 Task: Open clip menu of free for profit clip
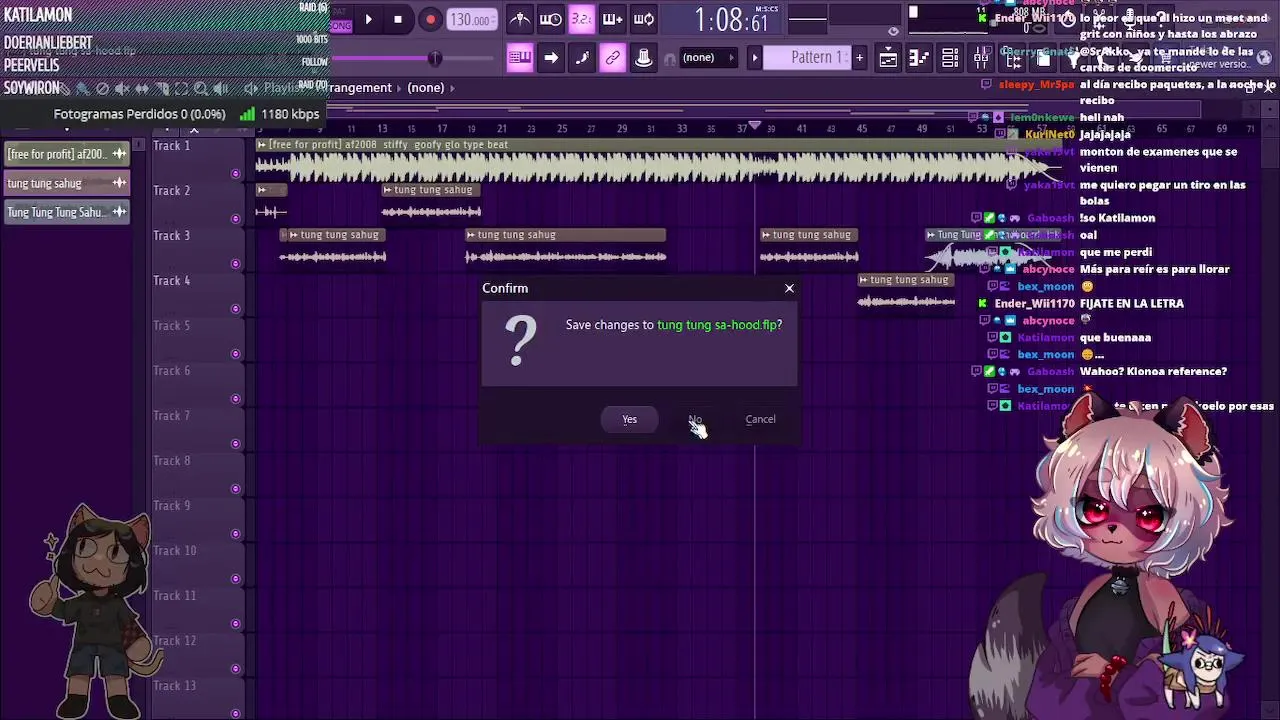click(x=262, y=145)
